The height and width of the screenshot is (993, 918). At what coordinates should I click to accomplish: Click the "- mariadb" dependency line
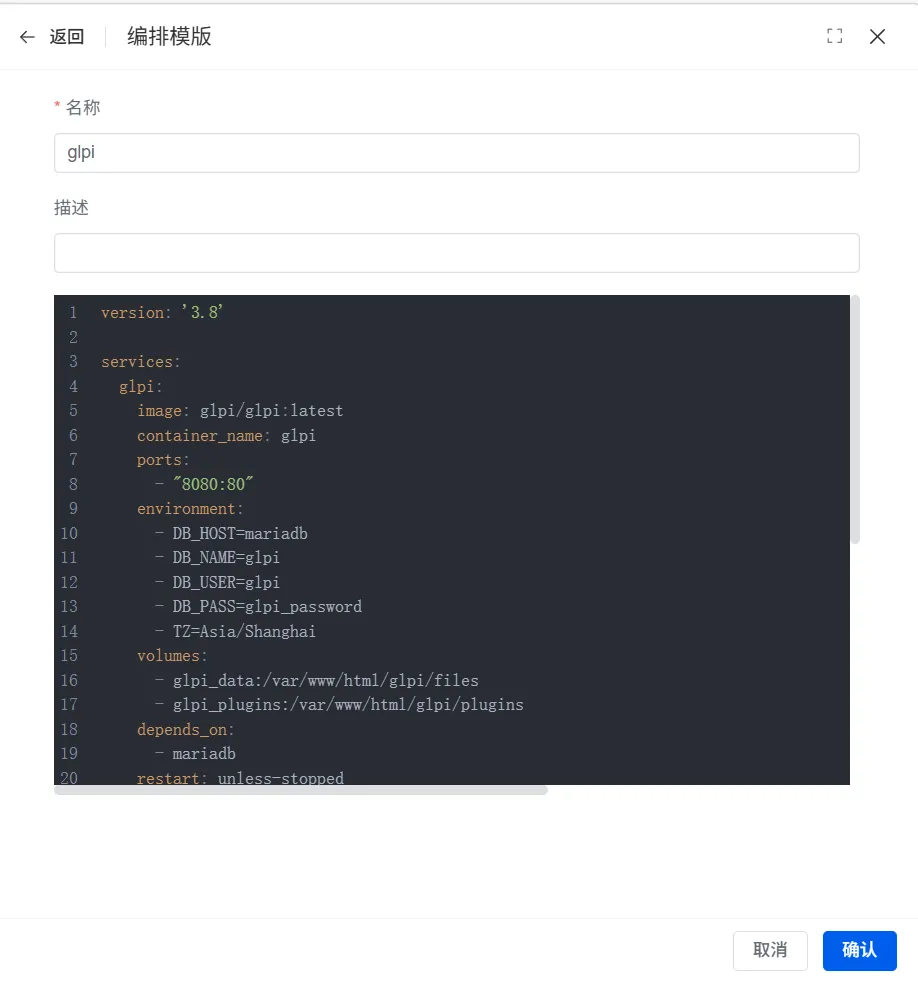point(195,754)
